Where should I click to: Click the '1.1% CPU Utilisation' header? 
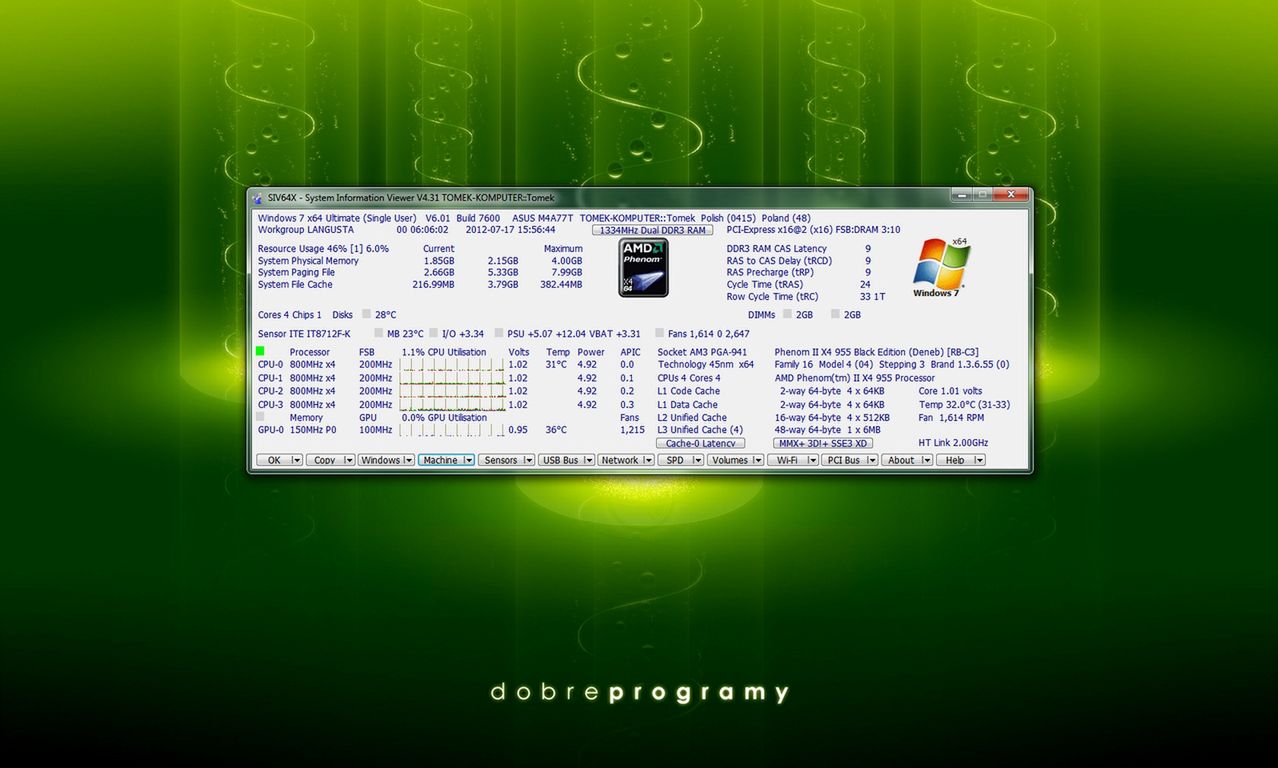click(x=444, y=352)
